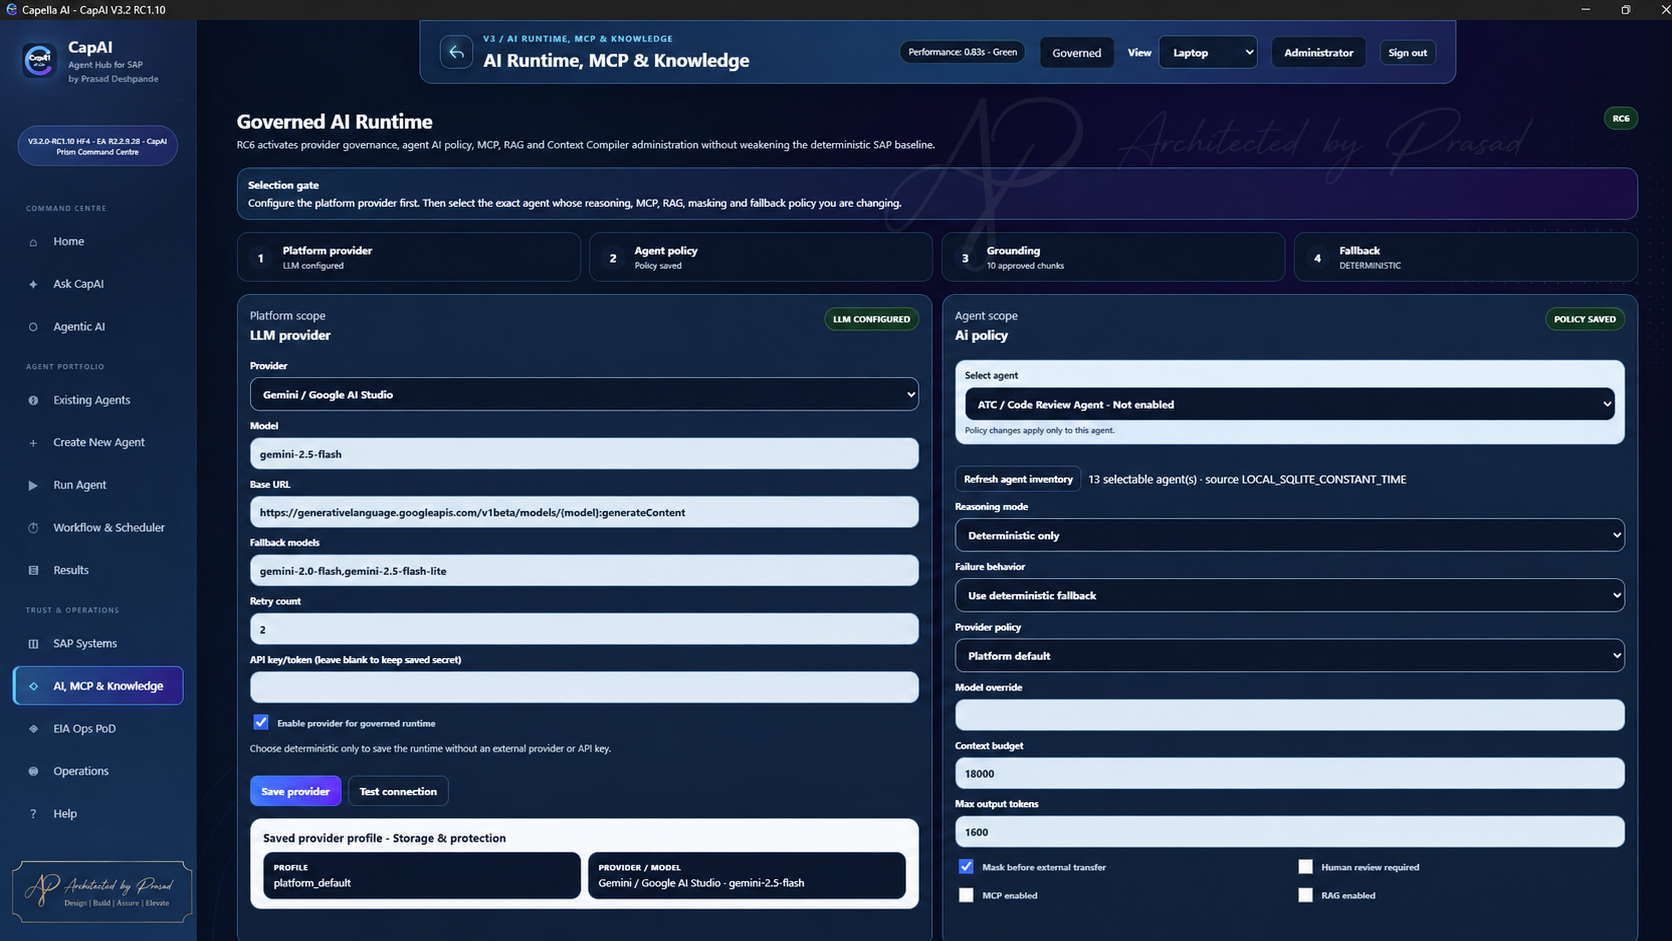1672x941 pixels.
Task: Click the Fallback models field
Action: pos(584,570)
